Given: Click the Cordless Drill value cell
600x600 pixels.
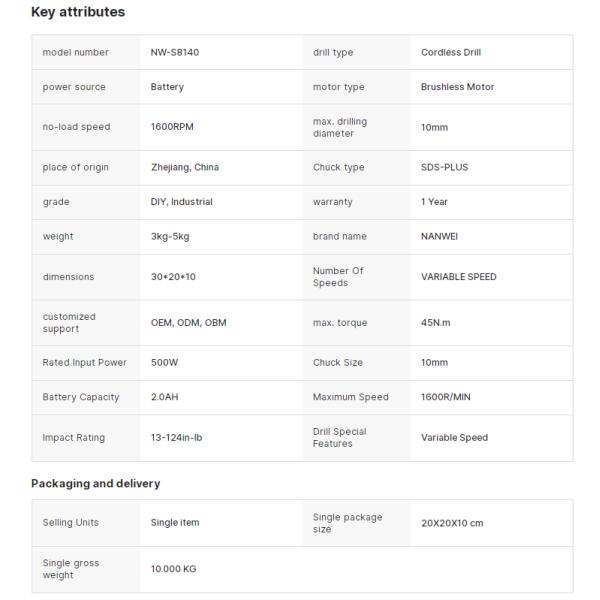Looking at the screenshot, I should (451, 52).
